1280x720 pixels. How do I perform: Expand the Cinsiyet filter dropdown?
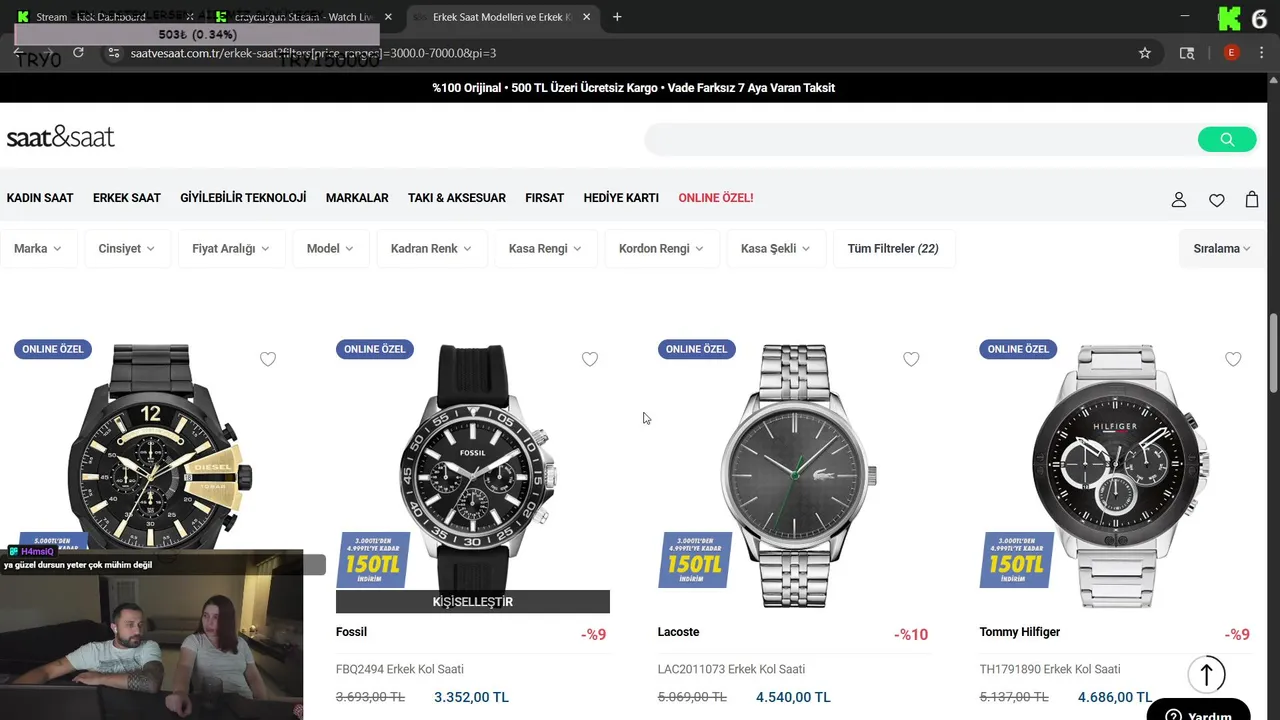click(x=127, y=248)
